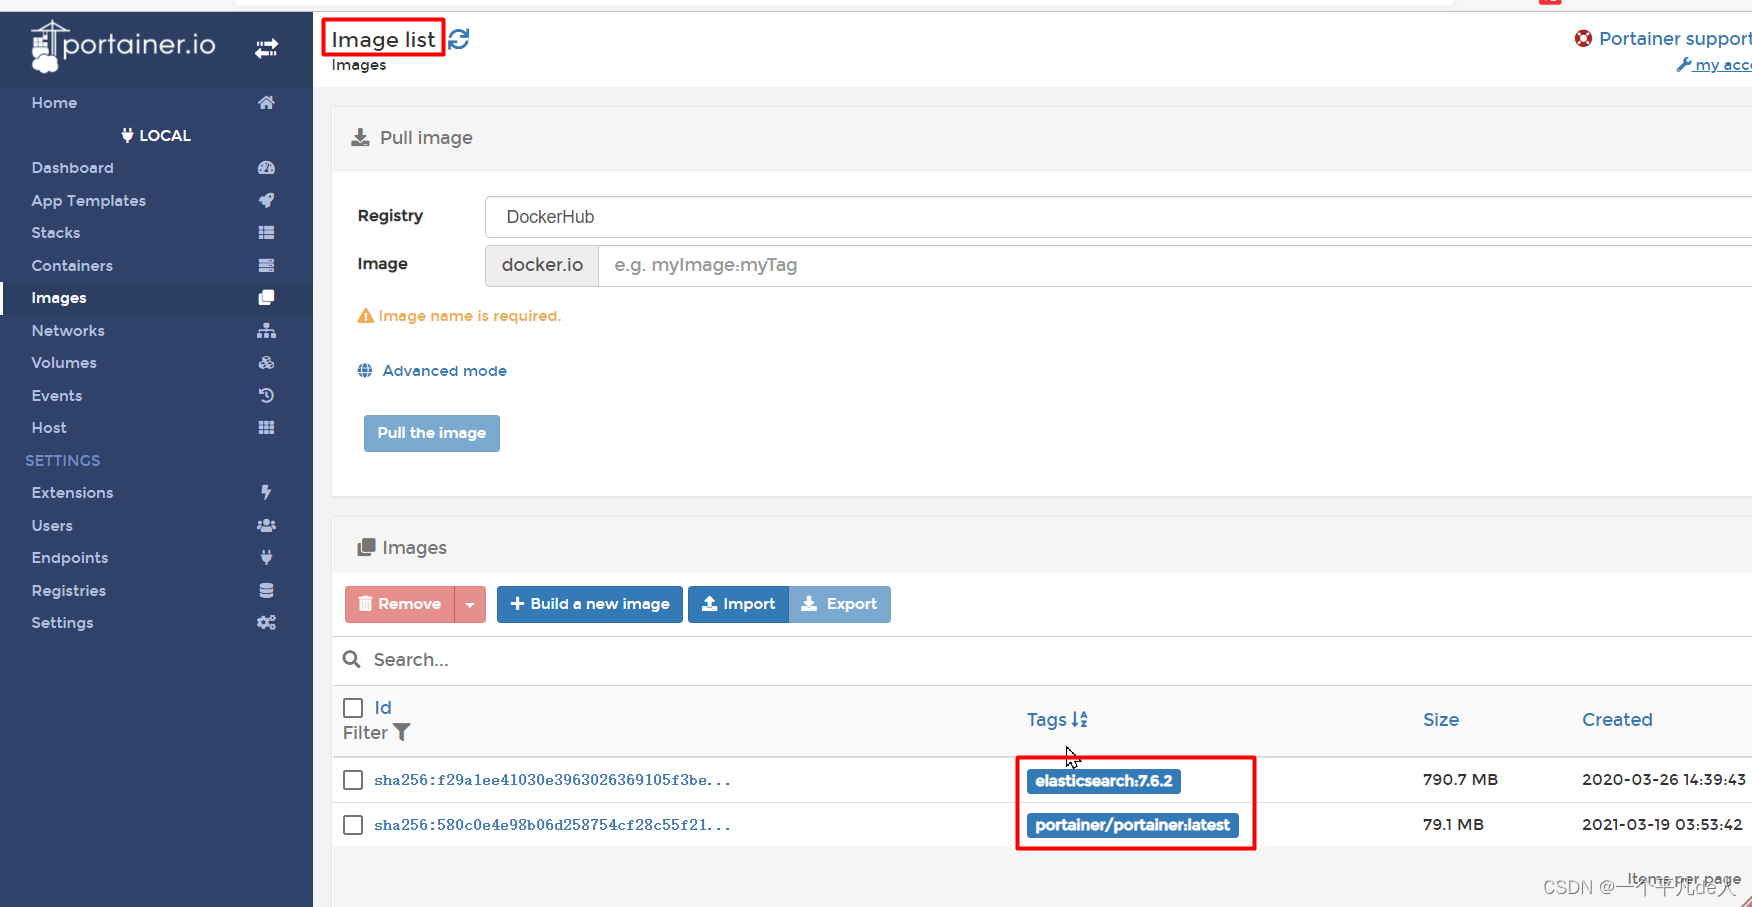This screenshot has width=1752, height=907.
Task: Switch to Advanced mode link
Action: [445, 370]
